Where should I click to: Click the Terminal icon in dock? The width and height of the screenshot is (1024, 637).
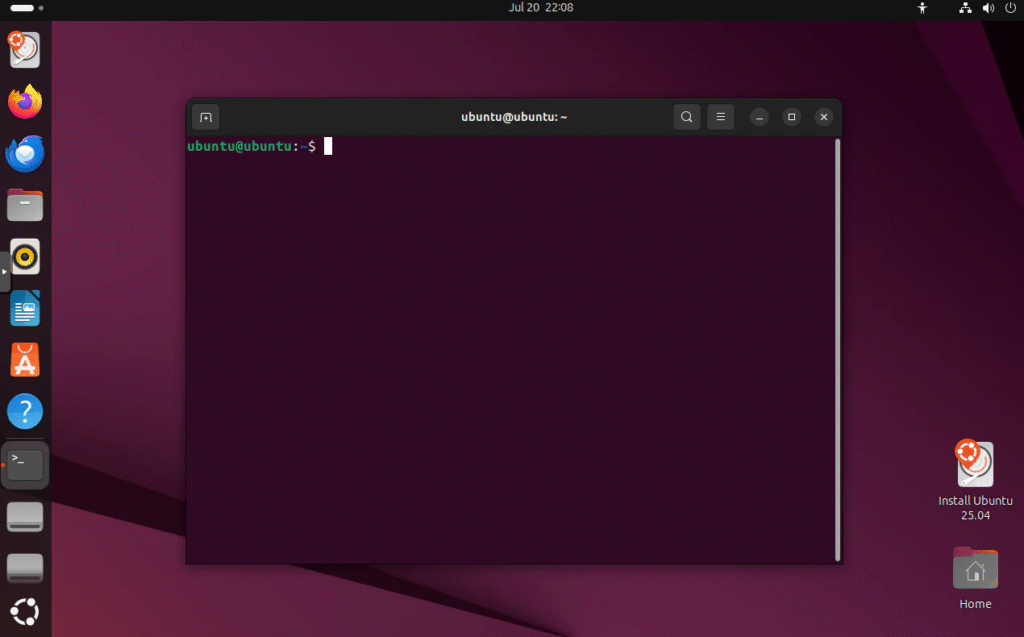pyautogui.click(x=25, y=464)
